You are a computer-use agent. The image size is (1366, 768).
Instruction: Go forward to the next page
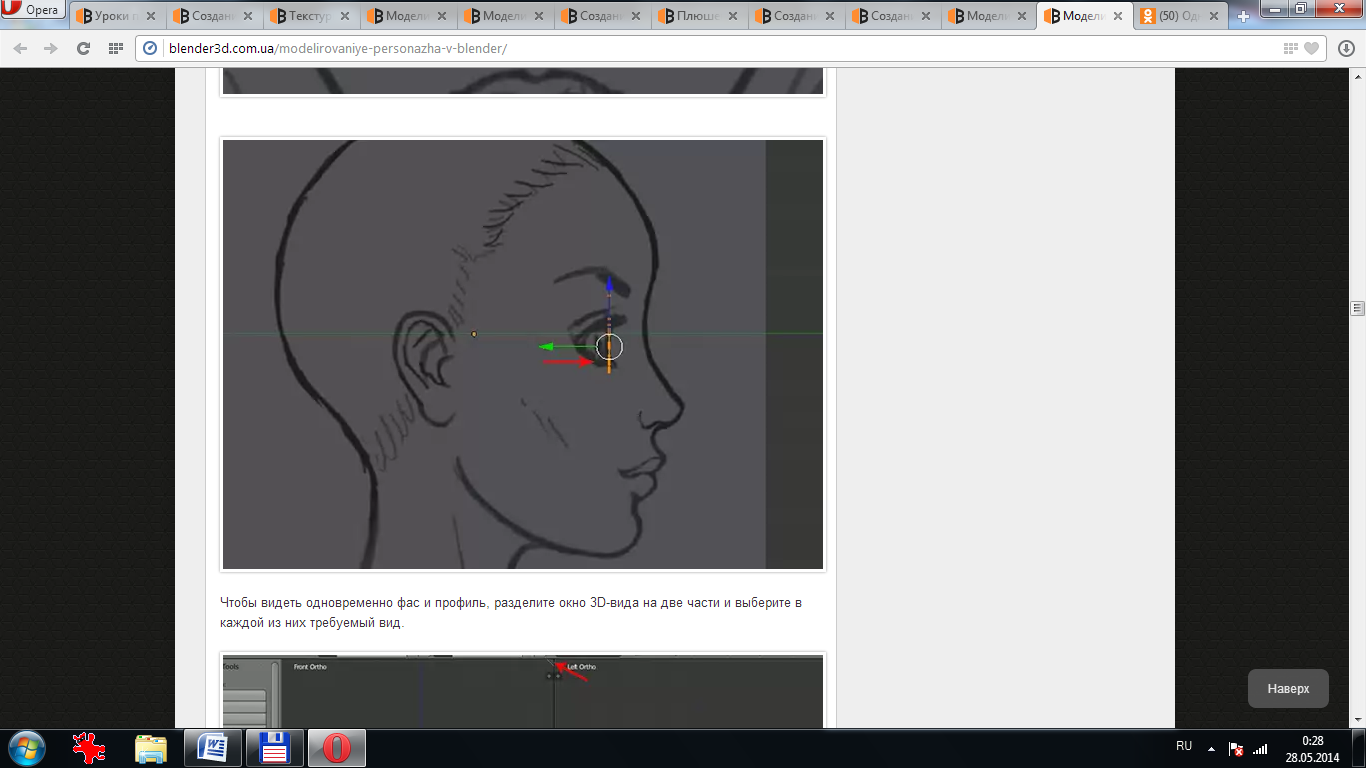point(50,48)
